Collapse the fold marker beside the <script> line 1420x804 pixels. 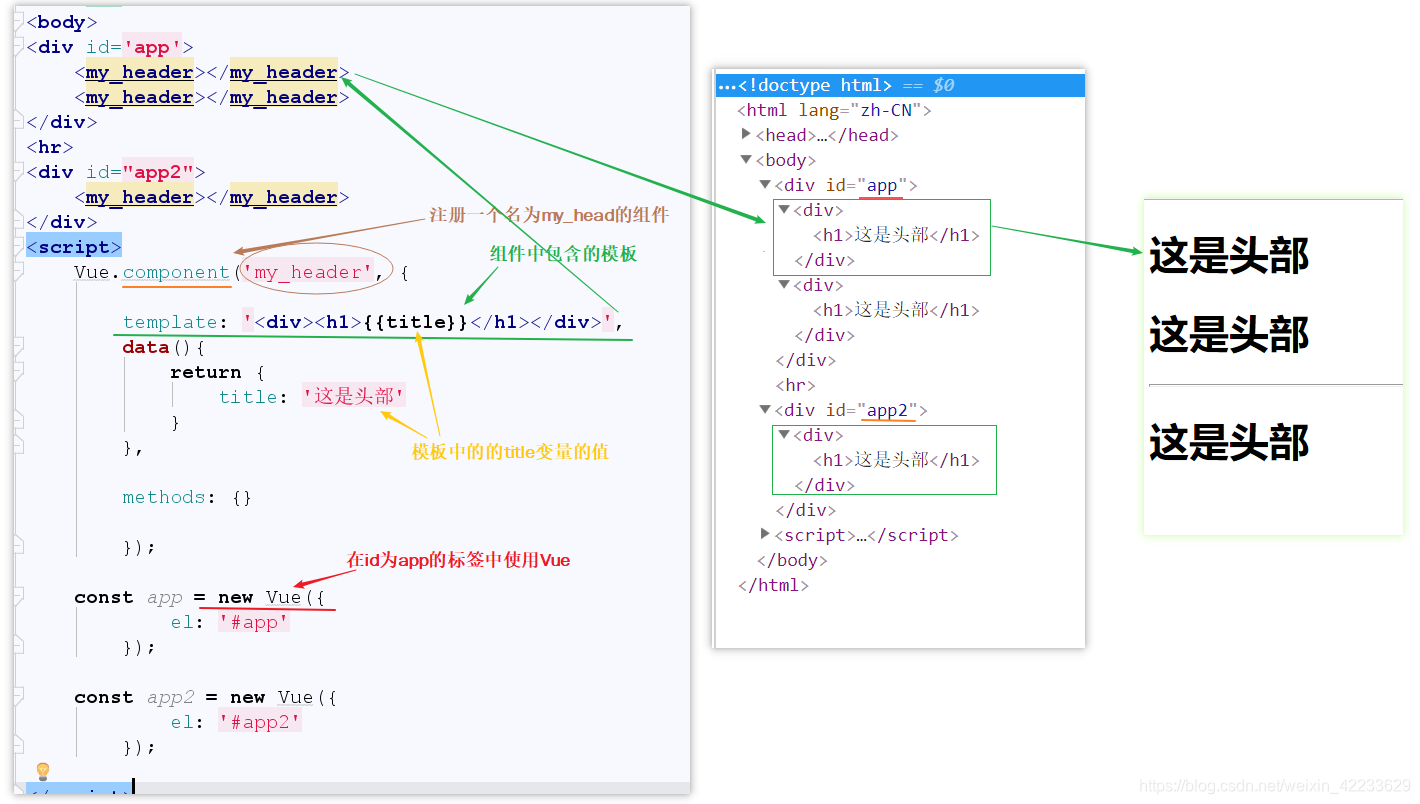19,247
